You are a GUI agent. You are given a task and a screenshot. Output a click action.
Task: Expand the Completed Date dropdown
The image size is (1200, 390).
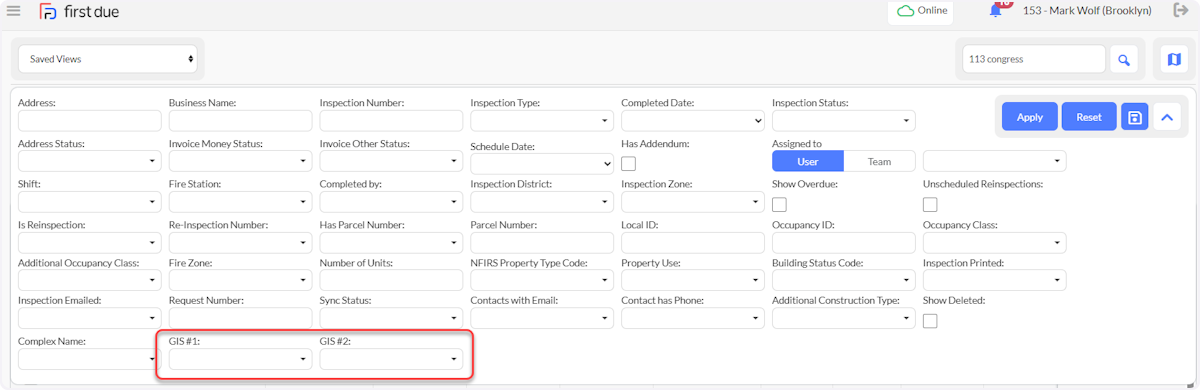693,121
